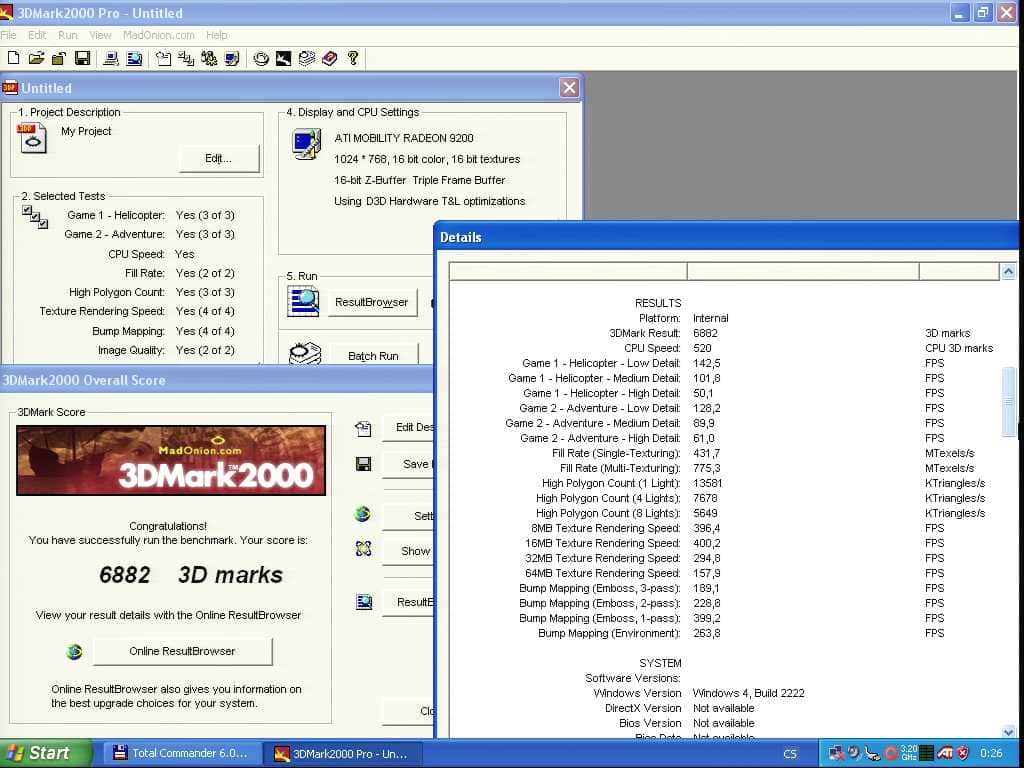Click the Open project folder toolbar icon
Image resolution: width=1024 pixels, height=768 pixels.
(36, 59)
